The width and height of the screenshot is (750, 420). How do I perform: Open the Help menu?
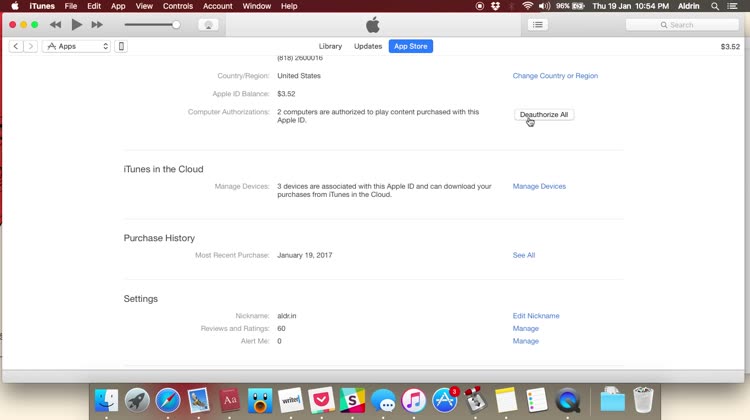point(289,6)
